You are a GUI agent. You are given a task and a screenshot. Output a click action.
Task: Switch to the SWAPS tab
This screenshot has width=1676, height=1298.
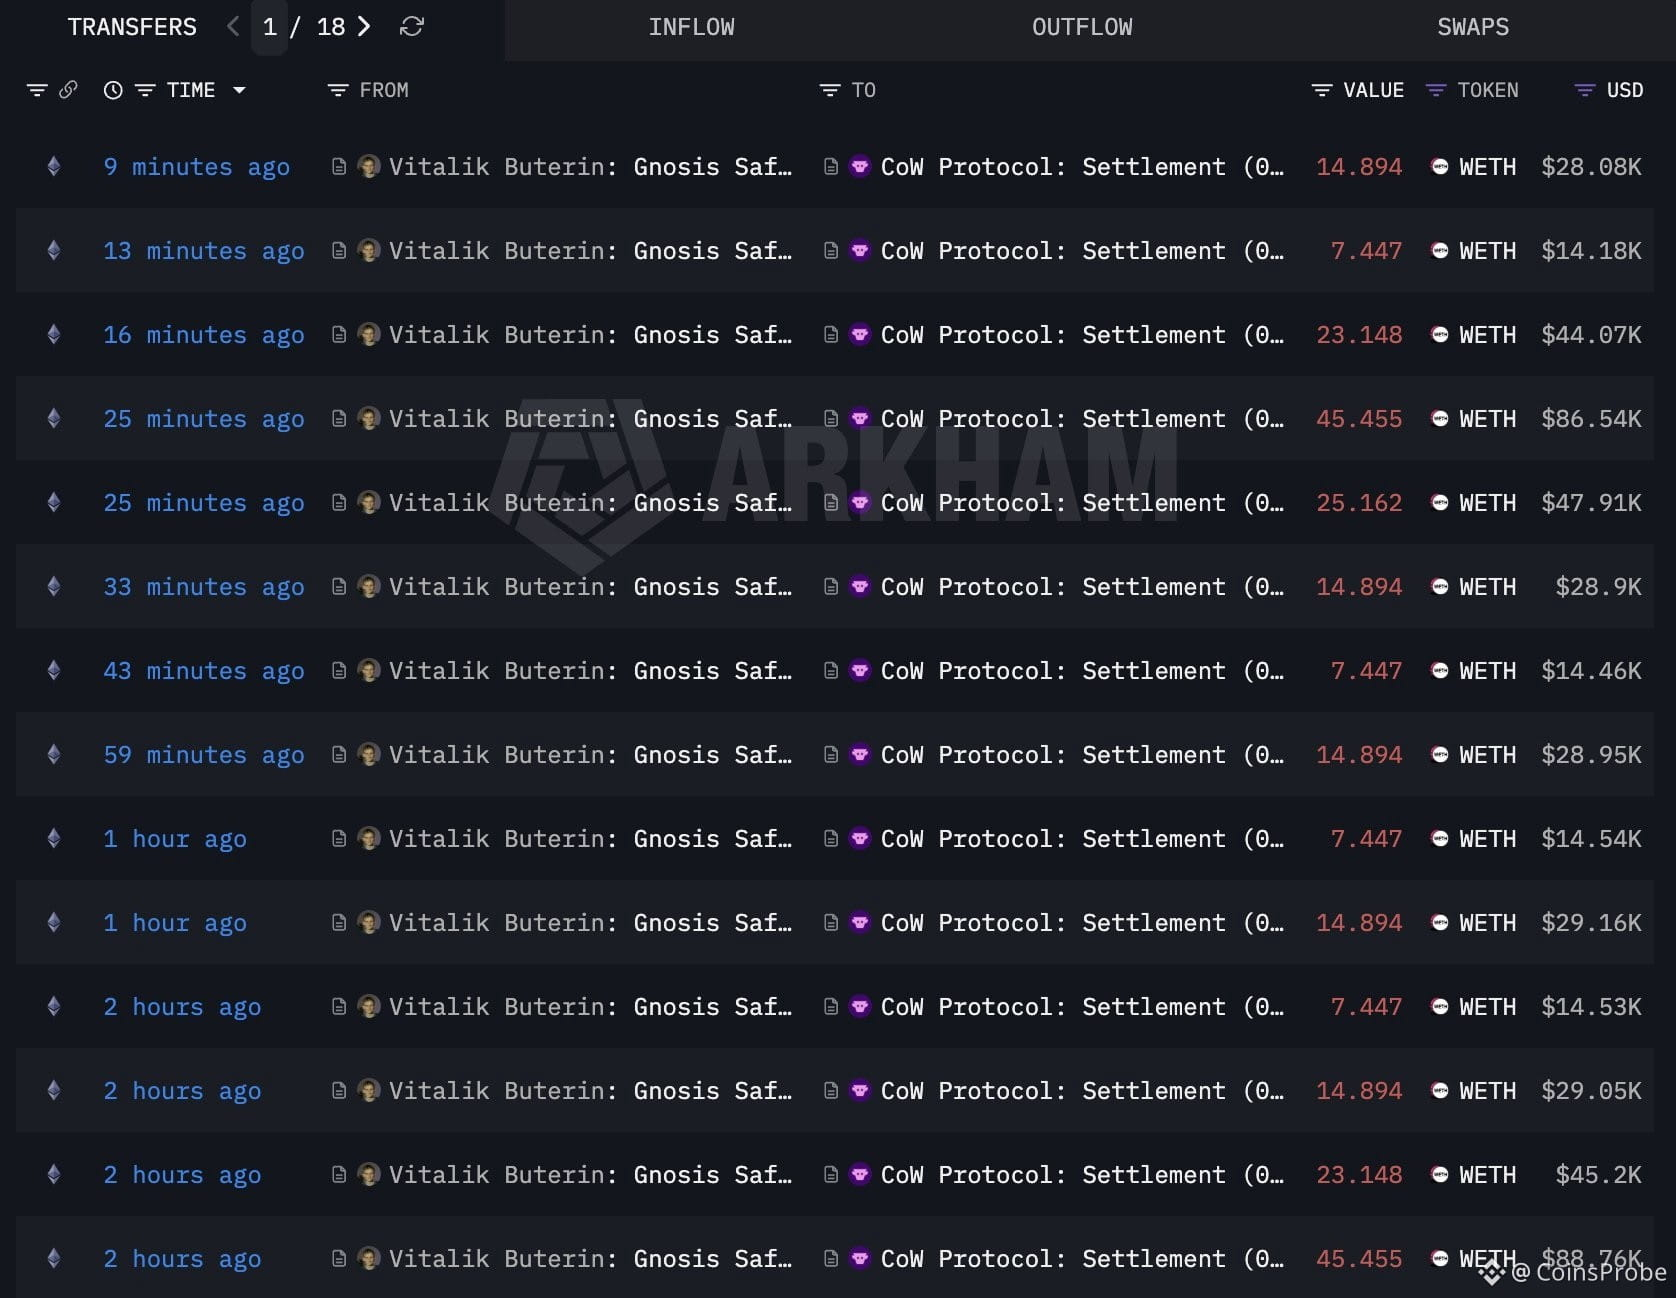[x=1473, y=27]
